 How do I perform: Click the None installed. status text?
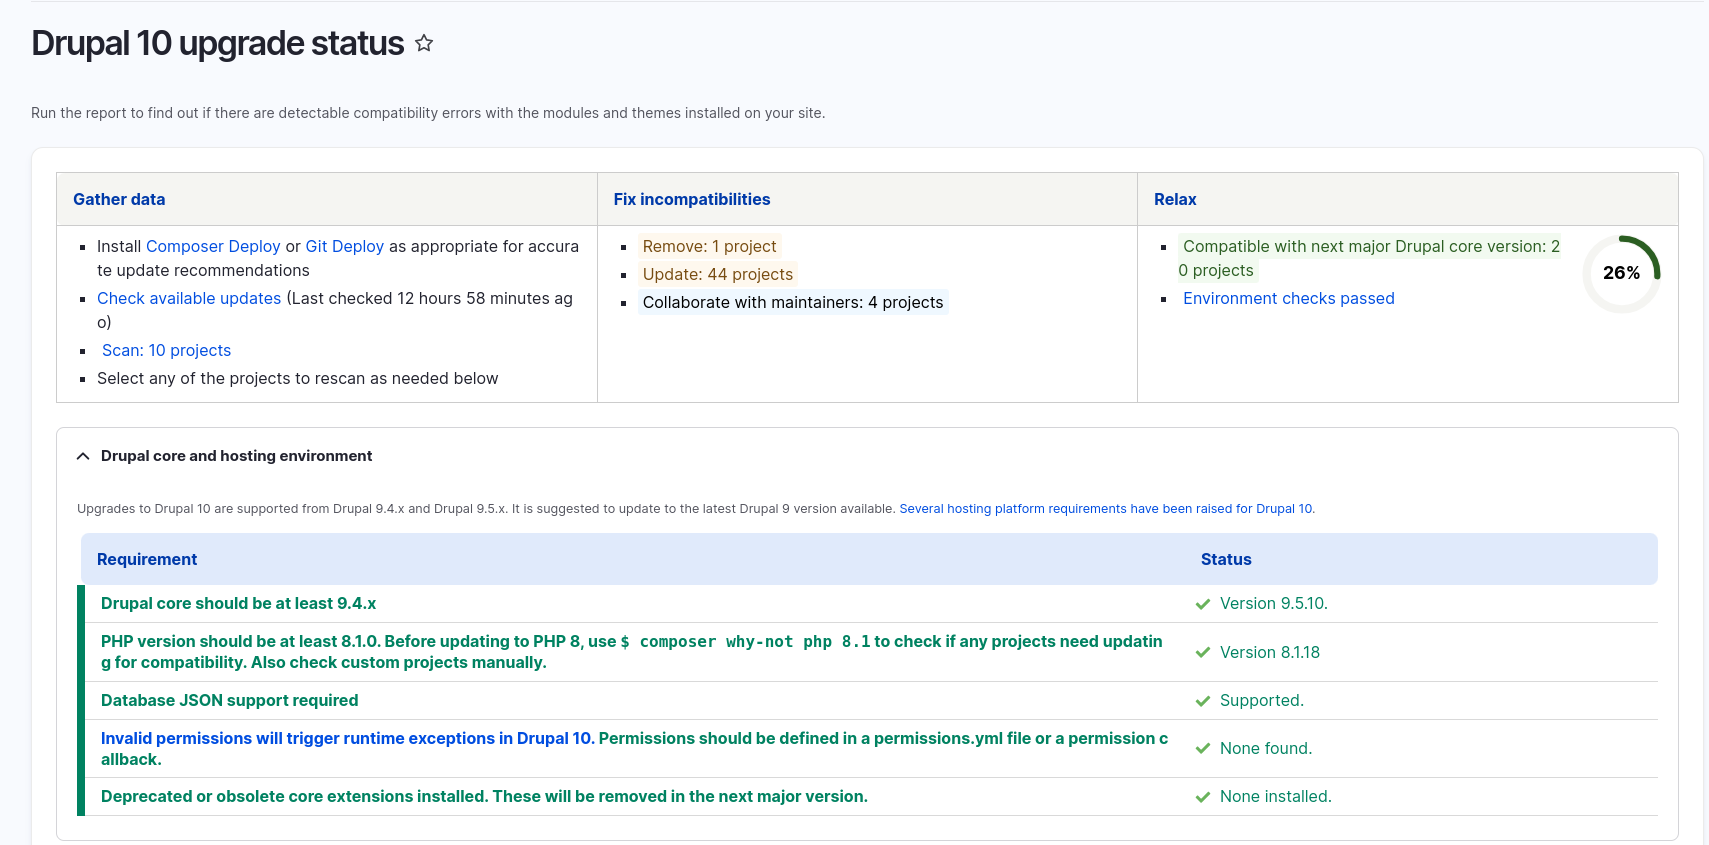(1276, 796)
